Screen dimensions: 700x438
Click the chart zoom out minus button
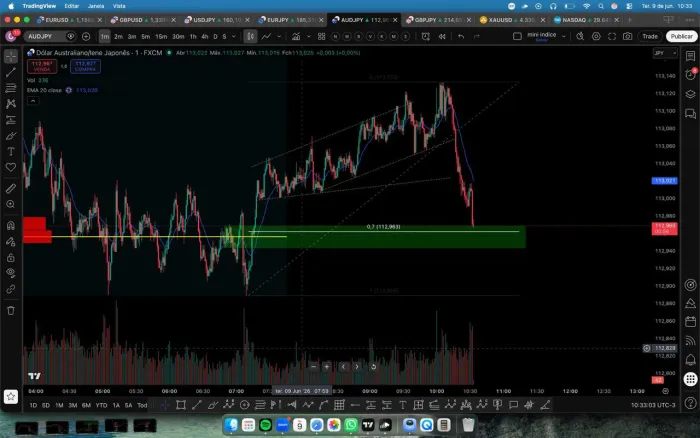[313, 367]
